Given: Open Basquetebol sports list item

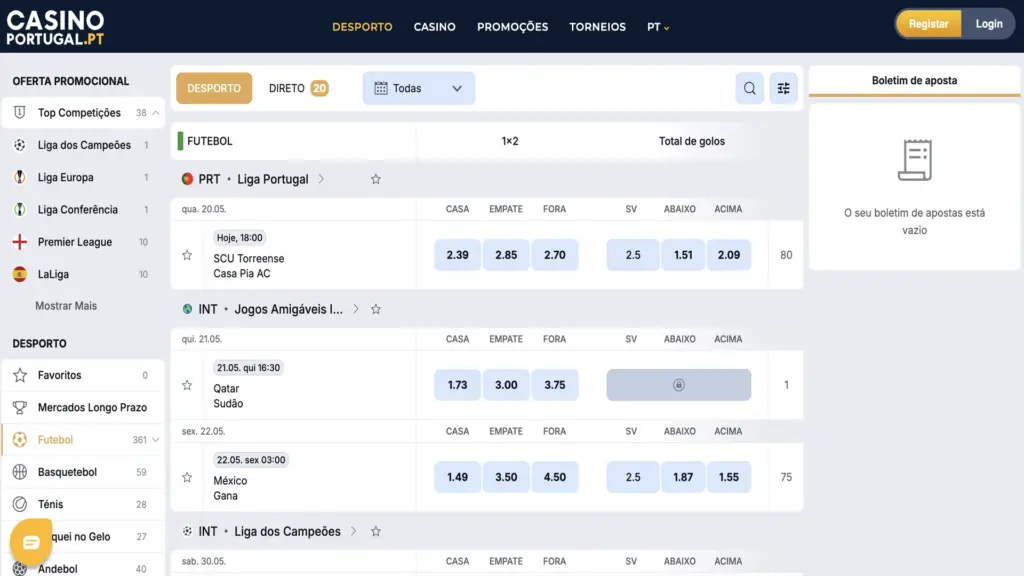Looking at the screenshot, I should pyautogui.click(x=83, y=472).
